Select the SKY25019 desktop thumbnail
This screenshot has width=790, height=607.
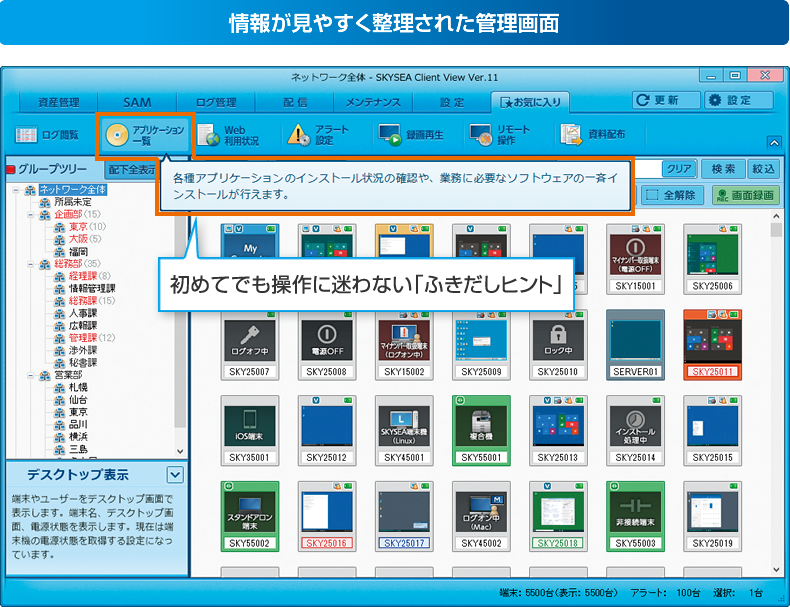coord(712,516)
